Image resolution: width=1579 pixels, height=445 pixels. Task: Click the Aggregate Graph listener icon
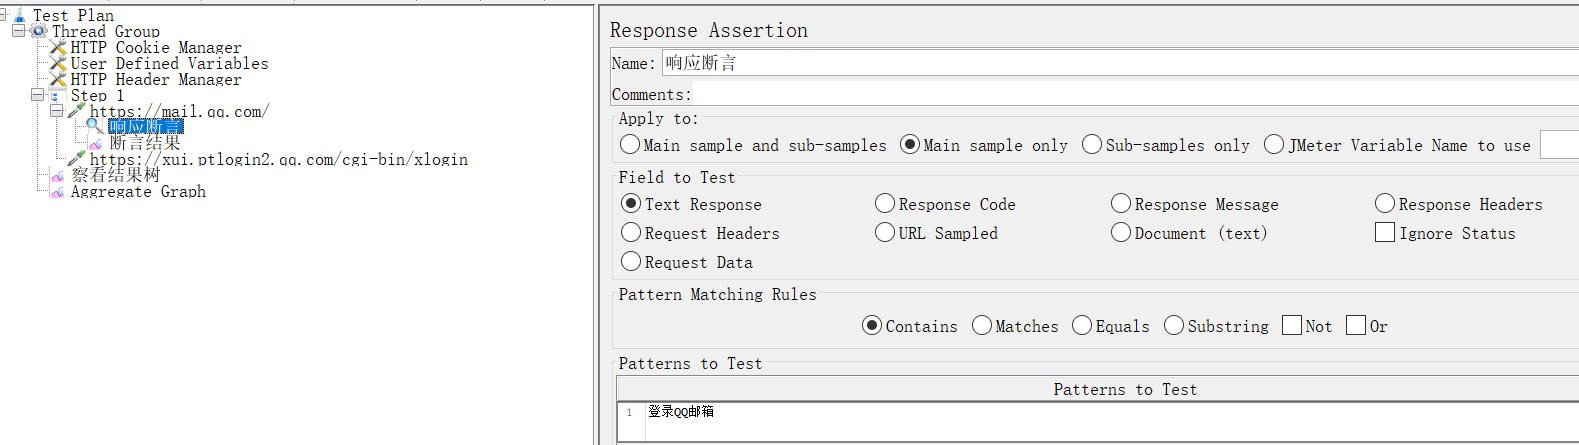point(58,191)
